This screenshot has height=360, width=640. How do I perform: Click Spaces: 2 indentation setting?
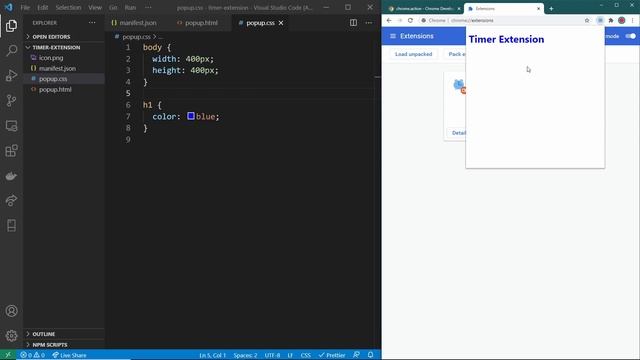[245, 355]
